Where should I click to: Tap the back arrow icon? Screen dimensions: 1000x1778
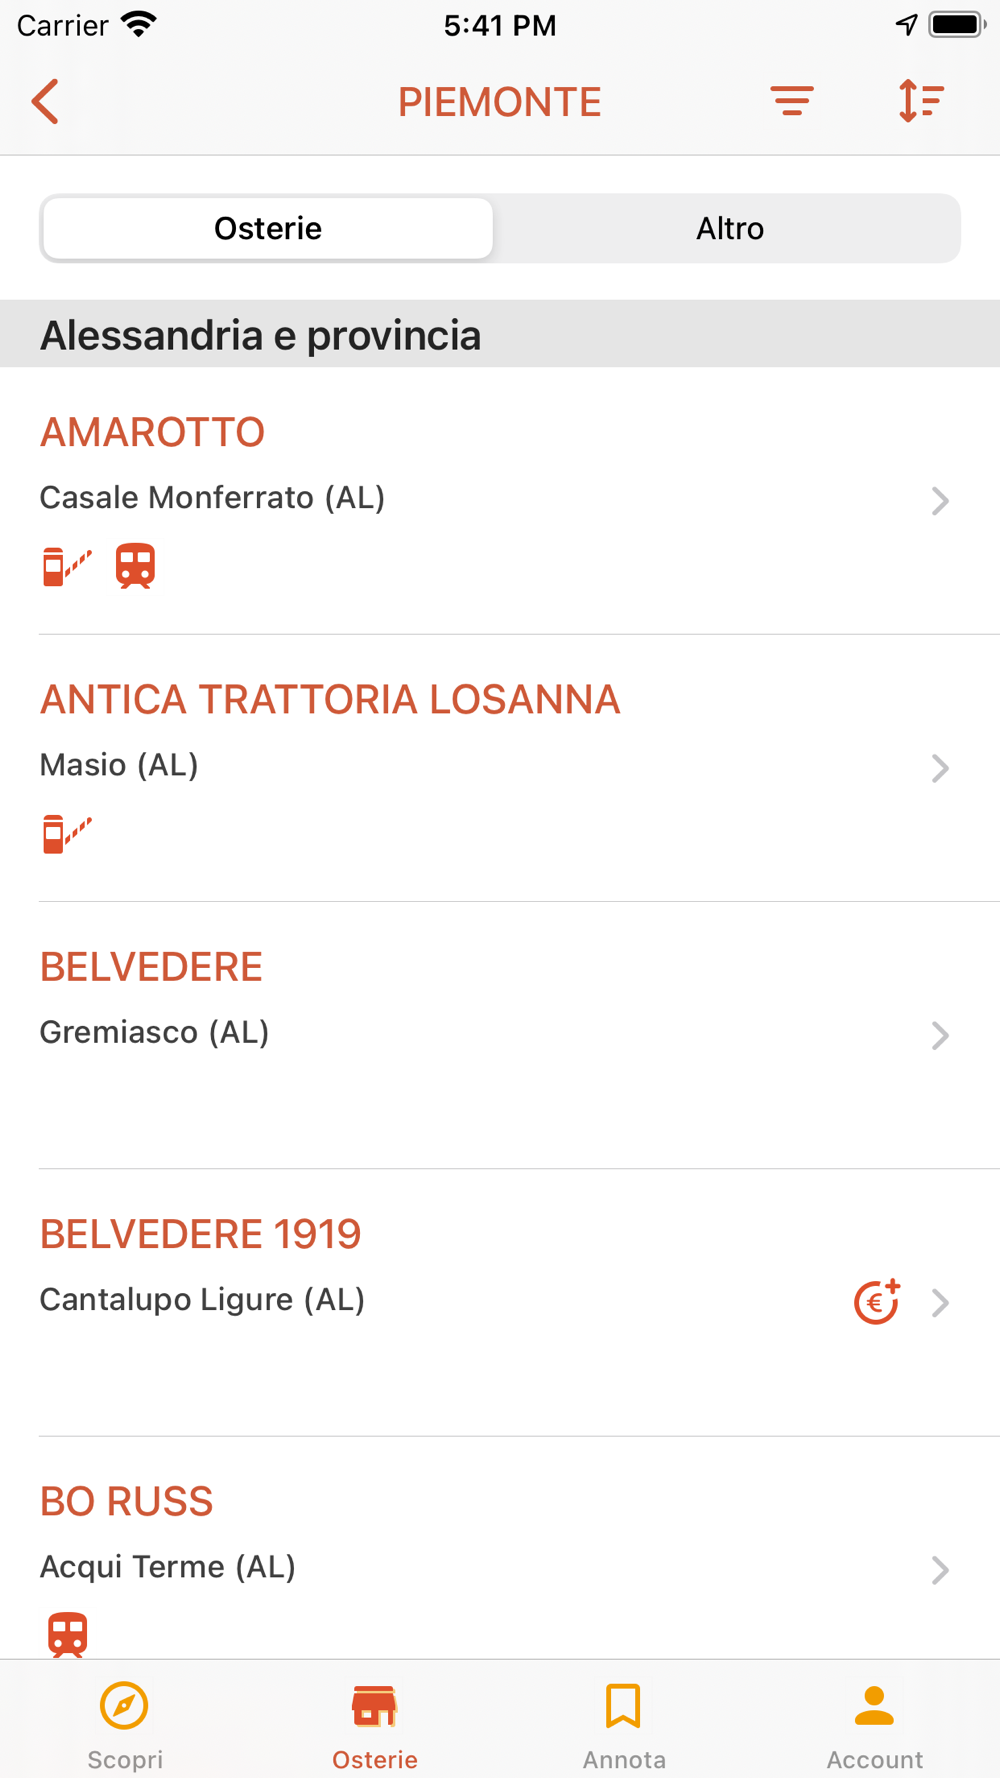pyautogui.click(x=46, y=102)
